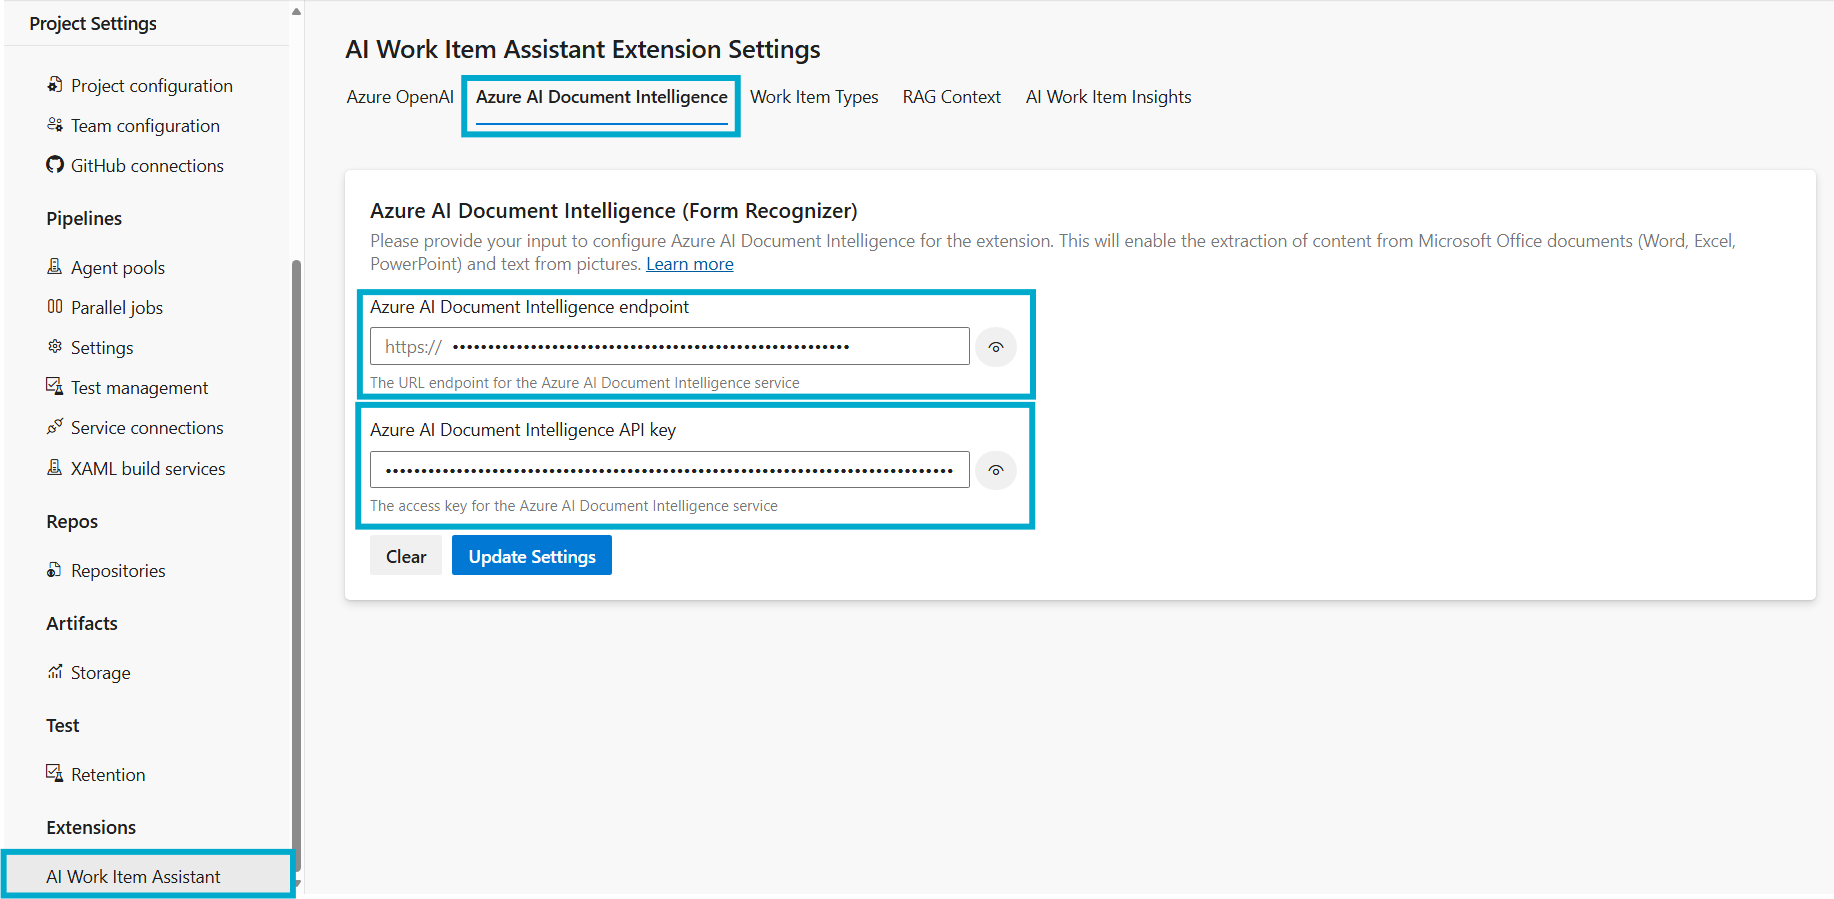
Task: Click the XAML build services icon
Action: pyautogui.click(x=55, y=468)
